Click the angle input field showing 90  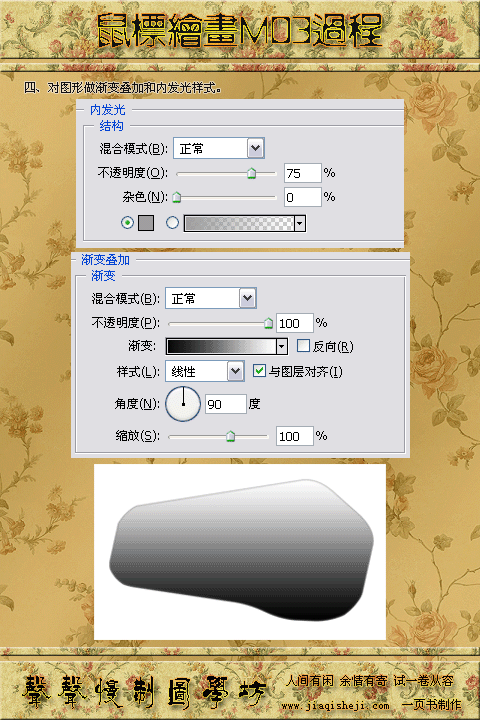[x=226, y=404]
